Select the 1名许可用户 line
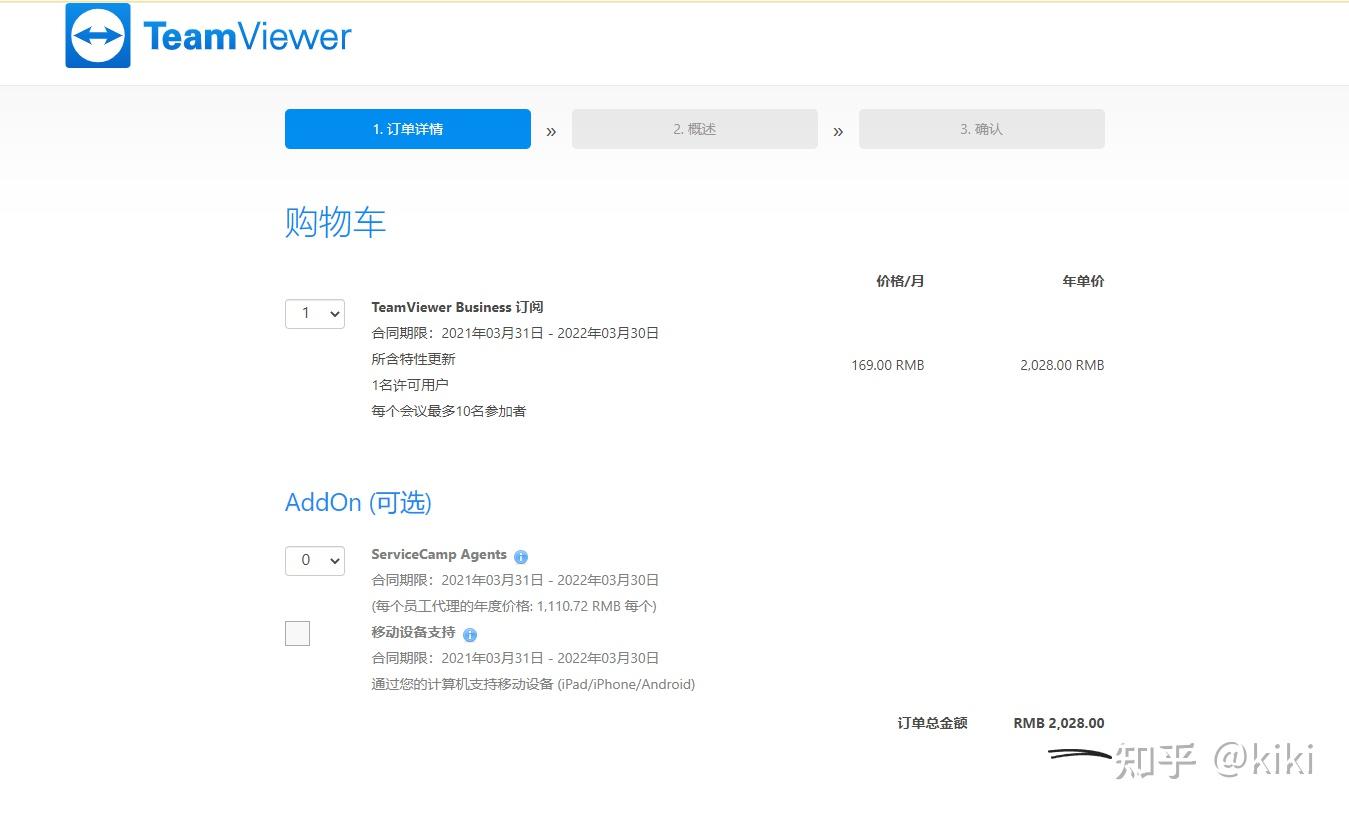This screenshot has width=1349, height=815. click(x=410, y=385)
